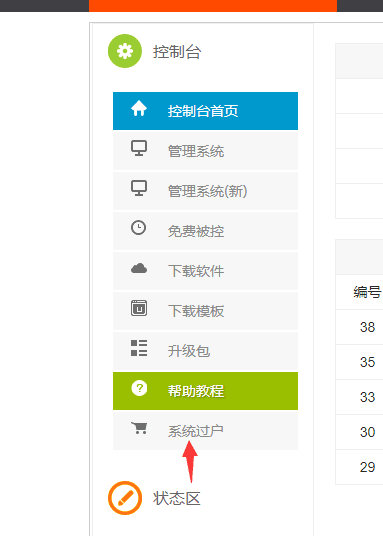Click the cloud icon beside 下载软件
383x536 pixels.
tap(139, 268)
